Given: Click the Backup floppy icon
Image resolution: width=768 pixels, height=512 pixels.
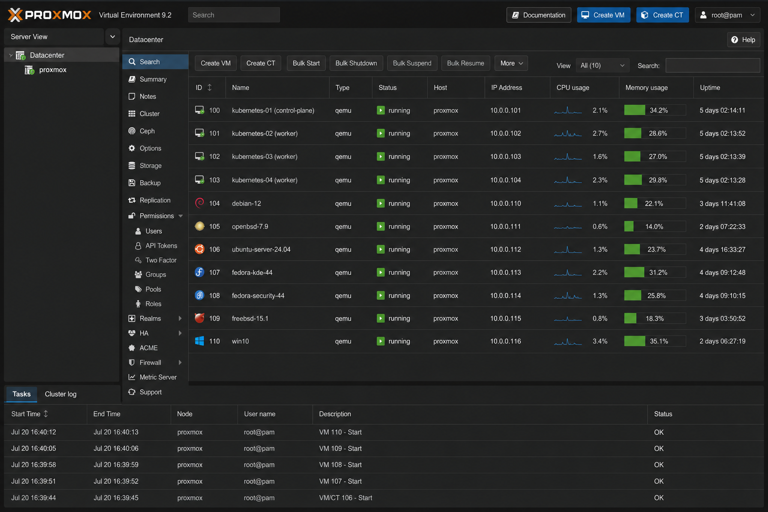Looking at the screenshot, I should pos(132,183).
